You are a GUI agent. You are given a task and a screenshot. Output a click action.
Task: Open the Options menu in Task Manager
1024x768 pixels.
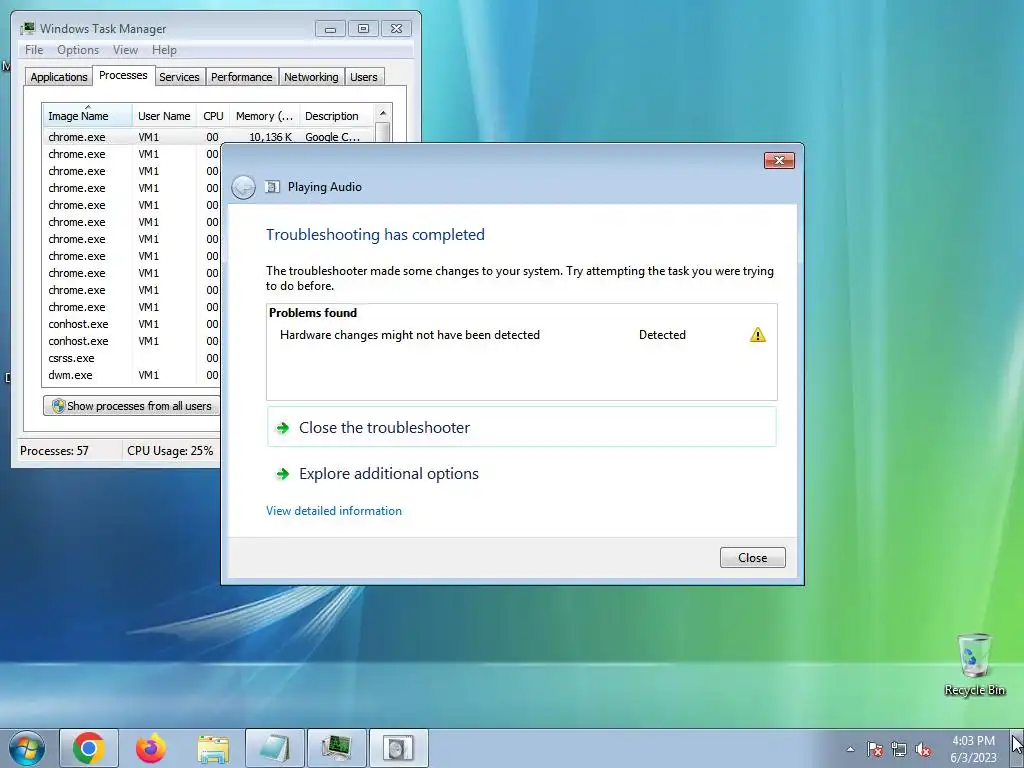(x=78, y=50)
